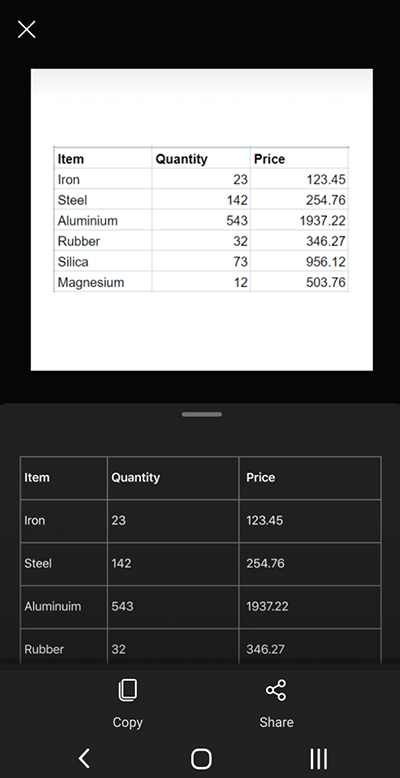
Task: Tap the source table image preview
Action: point(201,220)
